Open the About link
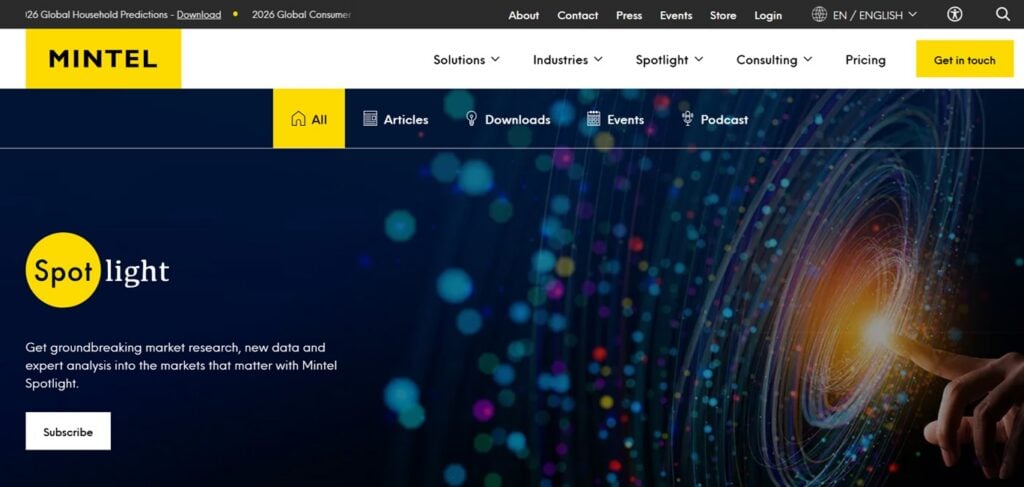 [524, 15]
